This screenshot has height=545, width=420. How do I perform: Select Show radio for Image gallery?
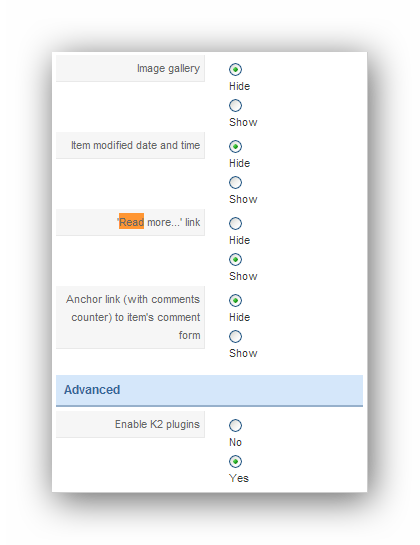click(x=235, y=106)
